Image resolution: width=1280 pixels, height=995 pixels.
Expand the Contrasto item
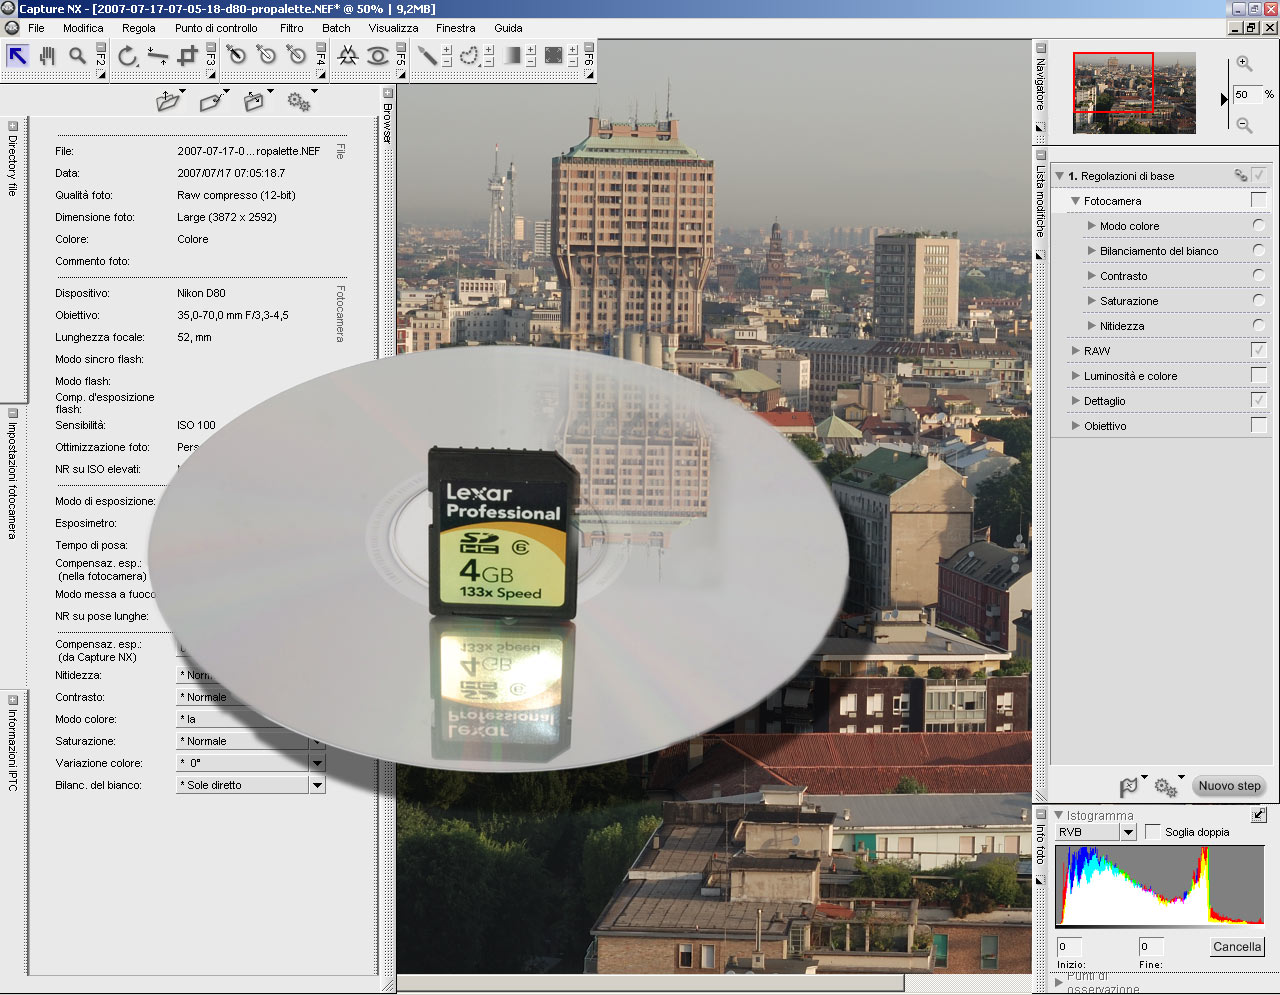(1092, 276)
